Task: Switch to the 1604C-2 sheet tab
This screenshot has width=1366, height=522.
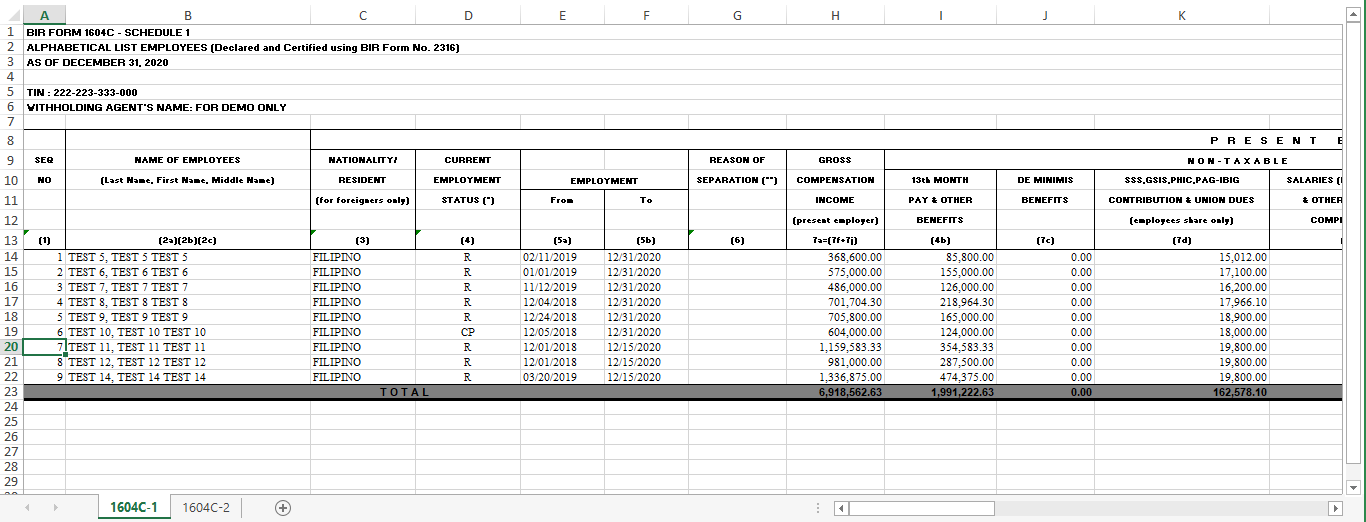Action: tap(206, 508)
